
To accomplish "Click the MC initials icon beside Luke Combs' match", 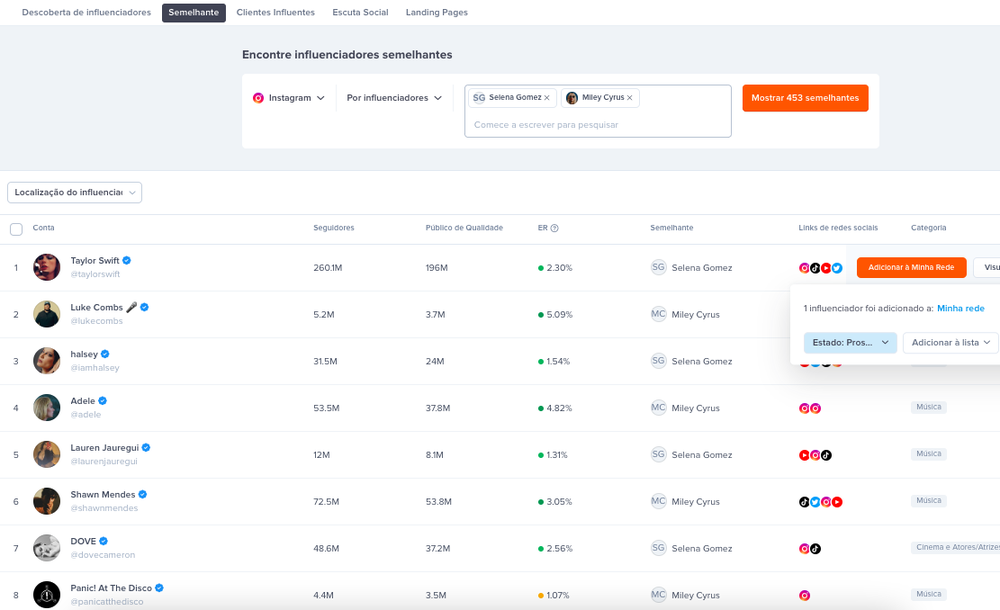I will coord(658,314).
